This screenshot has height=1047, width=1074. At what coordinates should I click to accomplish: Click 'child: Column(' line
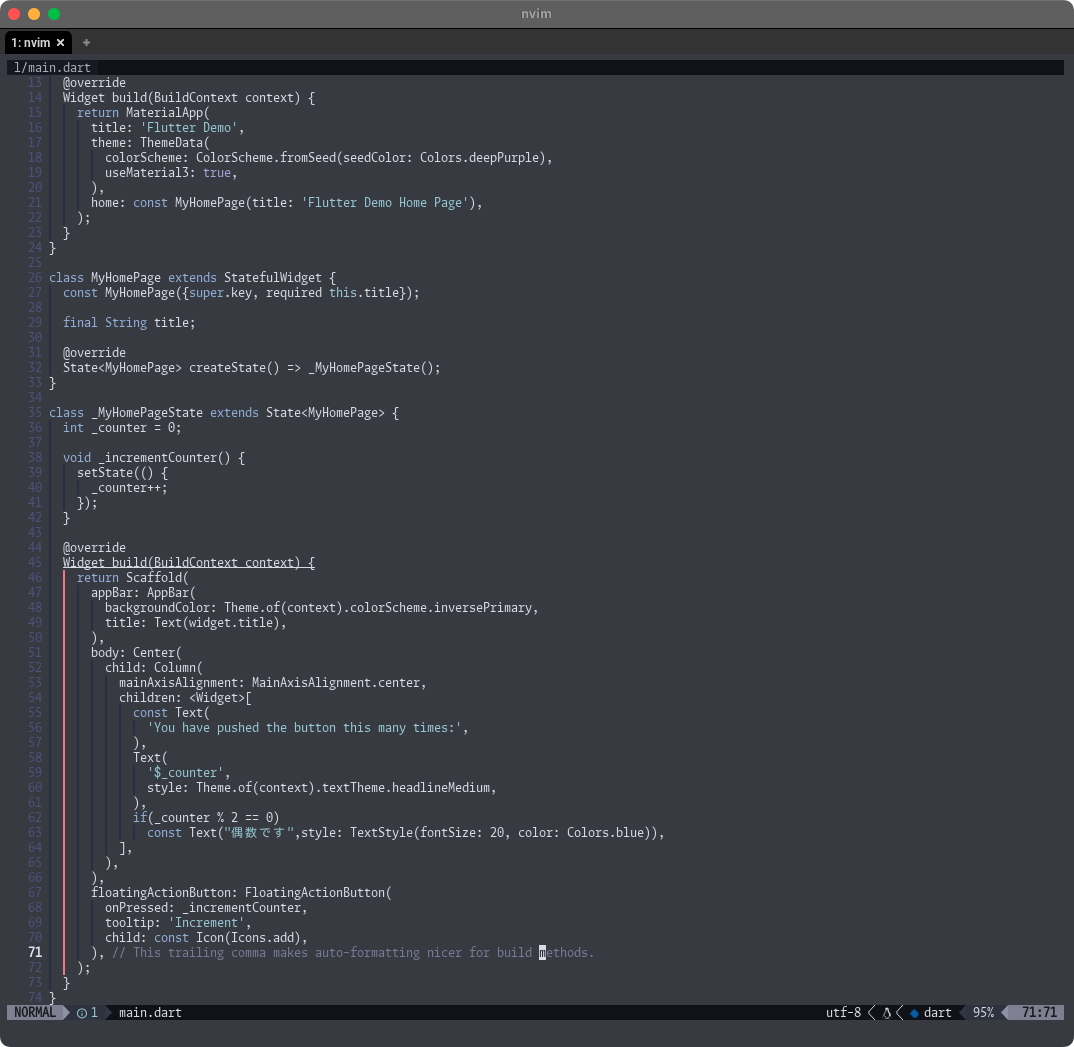coord(153,668)
